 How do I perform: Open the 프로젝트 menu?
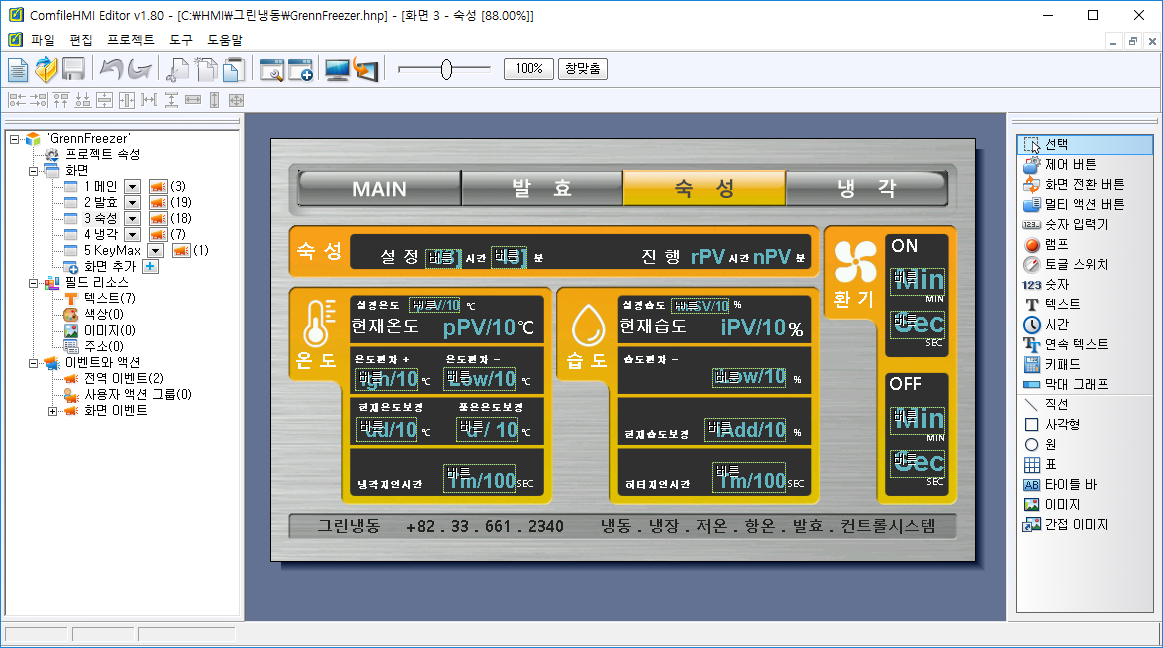(131, 40)
